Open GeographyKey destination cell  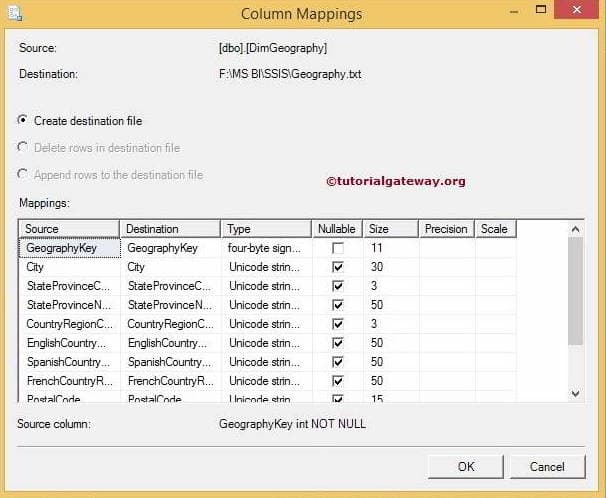coord(171,248)
